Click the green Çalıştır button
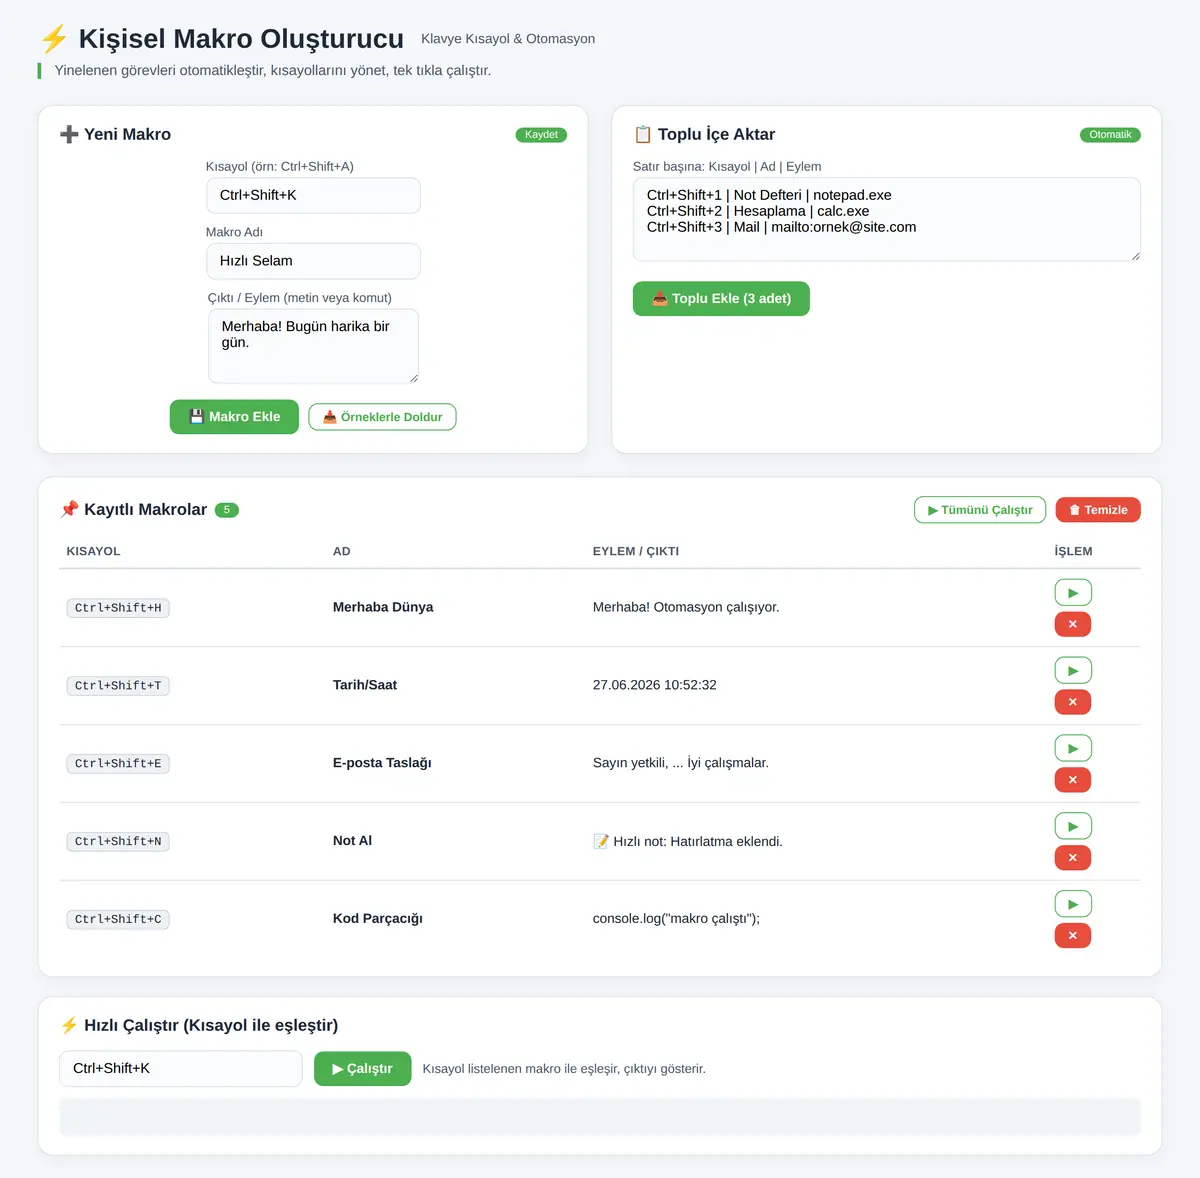This screenshot has height=1178, width=1200. 362,1069
